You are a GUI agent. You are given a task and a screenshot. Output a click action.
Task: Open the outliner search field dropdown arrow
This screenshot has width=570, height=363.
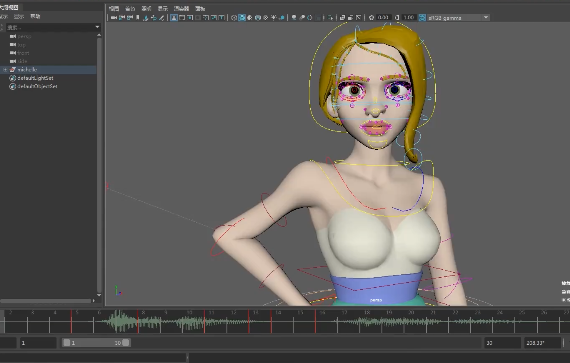tap(97, 27)
